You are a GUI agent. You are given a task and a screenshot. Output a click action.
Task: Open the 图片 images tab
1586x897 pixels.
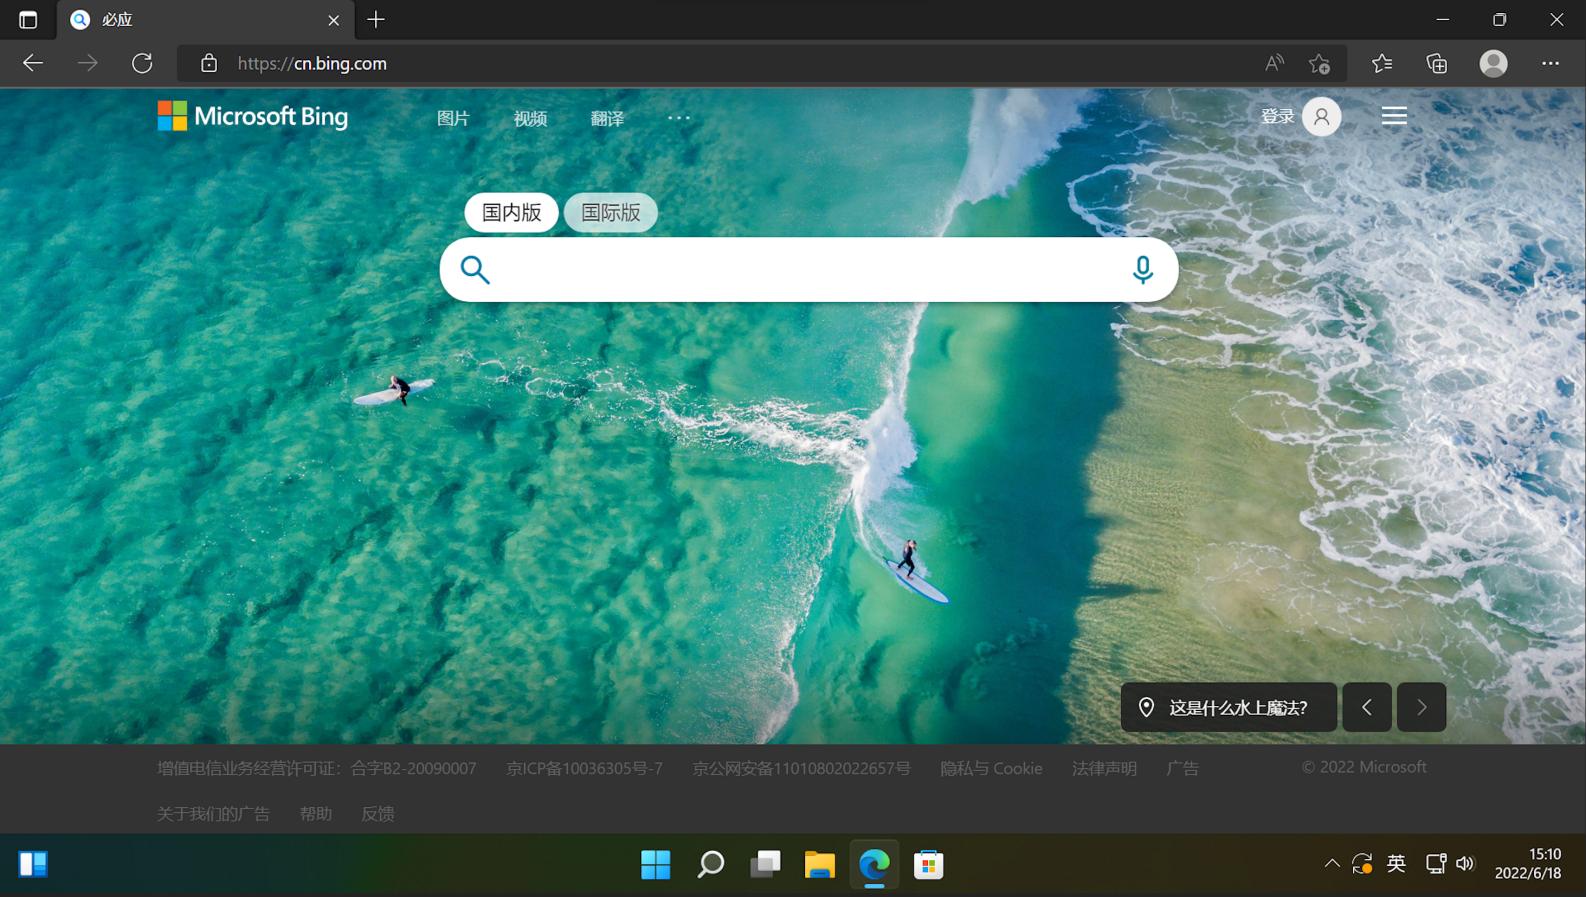453,118
